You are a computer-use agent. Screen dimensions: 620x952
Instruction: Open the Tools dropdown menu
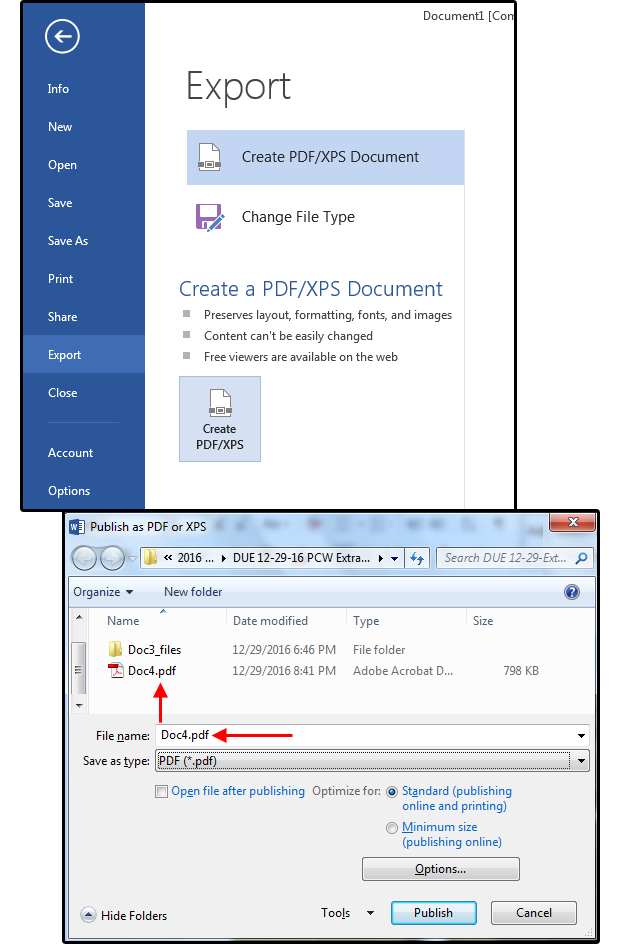click(x=347, y=913)
